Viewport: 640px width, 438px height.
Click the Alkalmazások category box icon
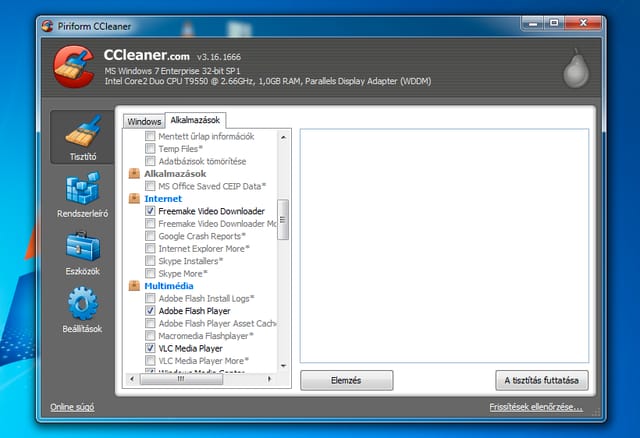tap(134, 173)
